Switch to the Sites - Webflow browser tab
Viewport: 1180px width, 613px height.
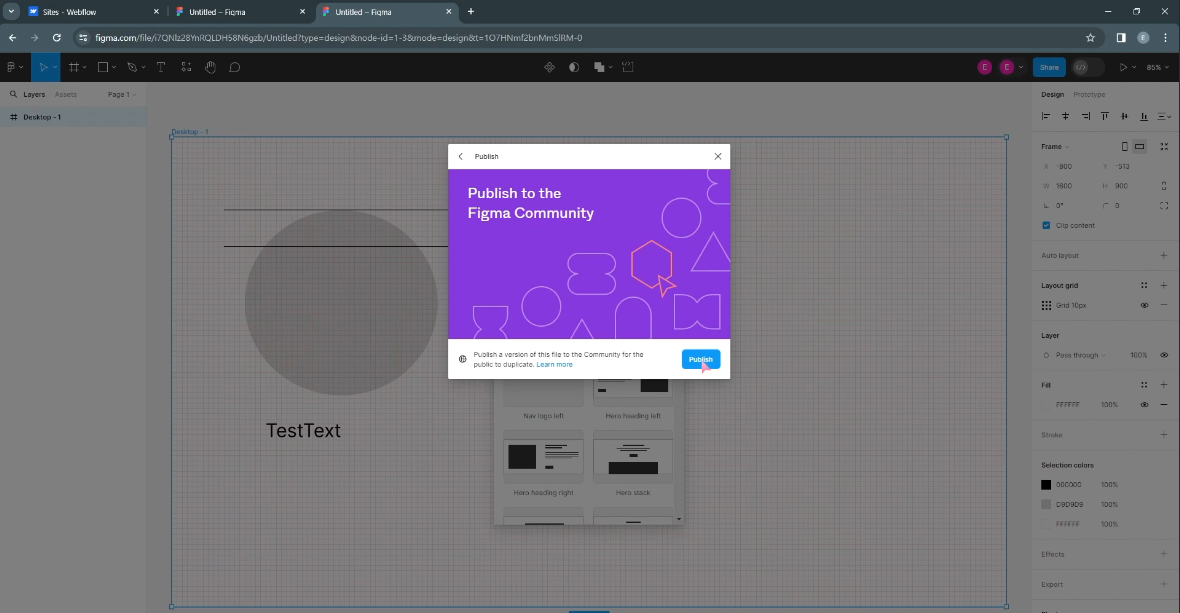[93, 12]
